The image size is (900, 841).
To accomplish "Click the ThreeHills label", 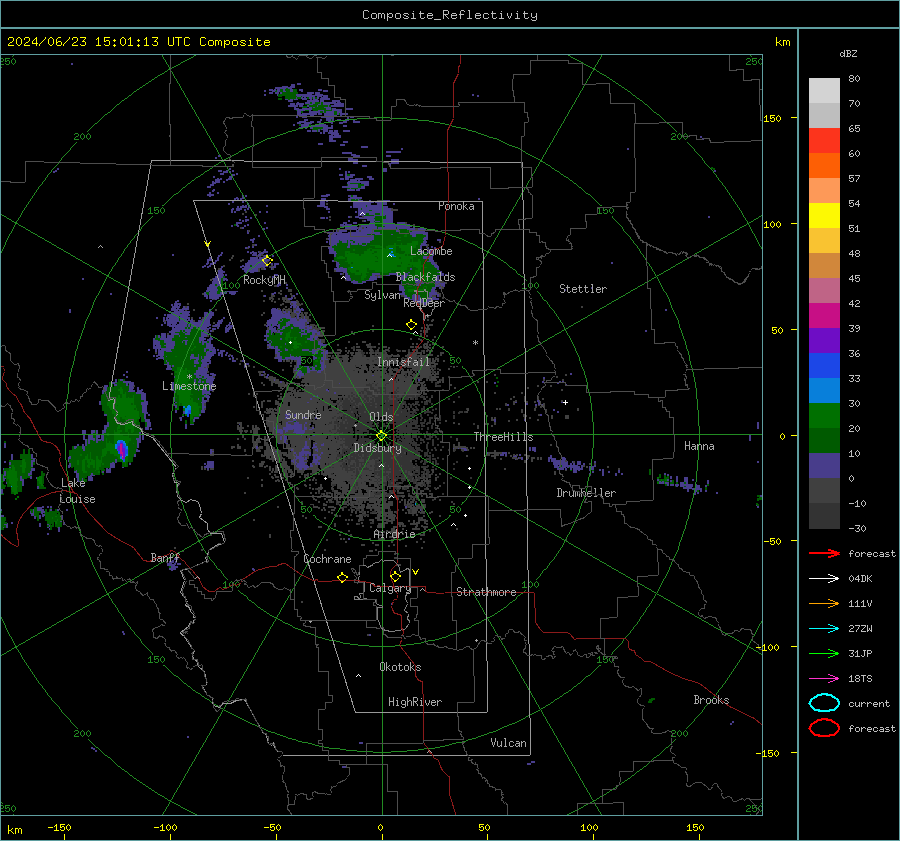I will [x=503, y=437].
